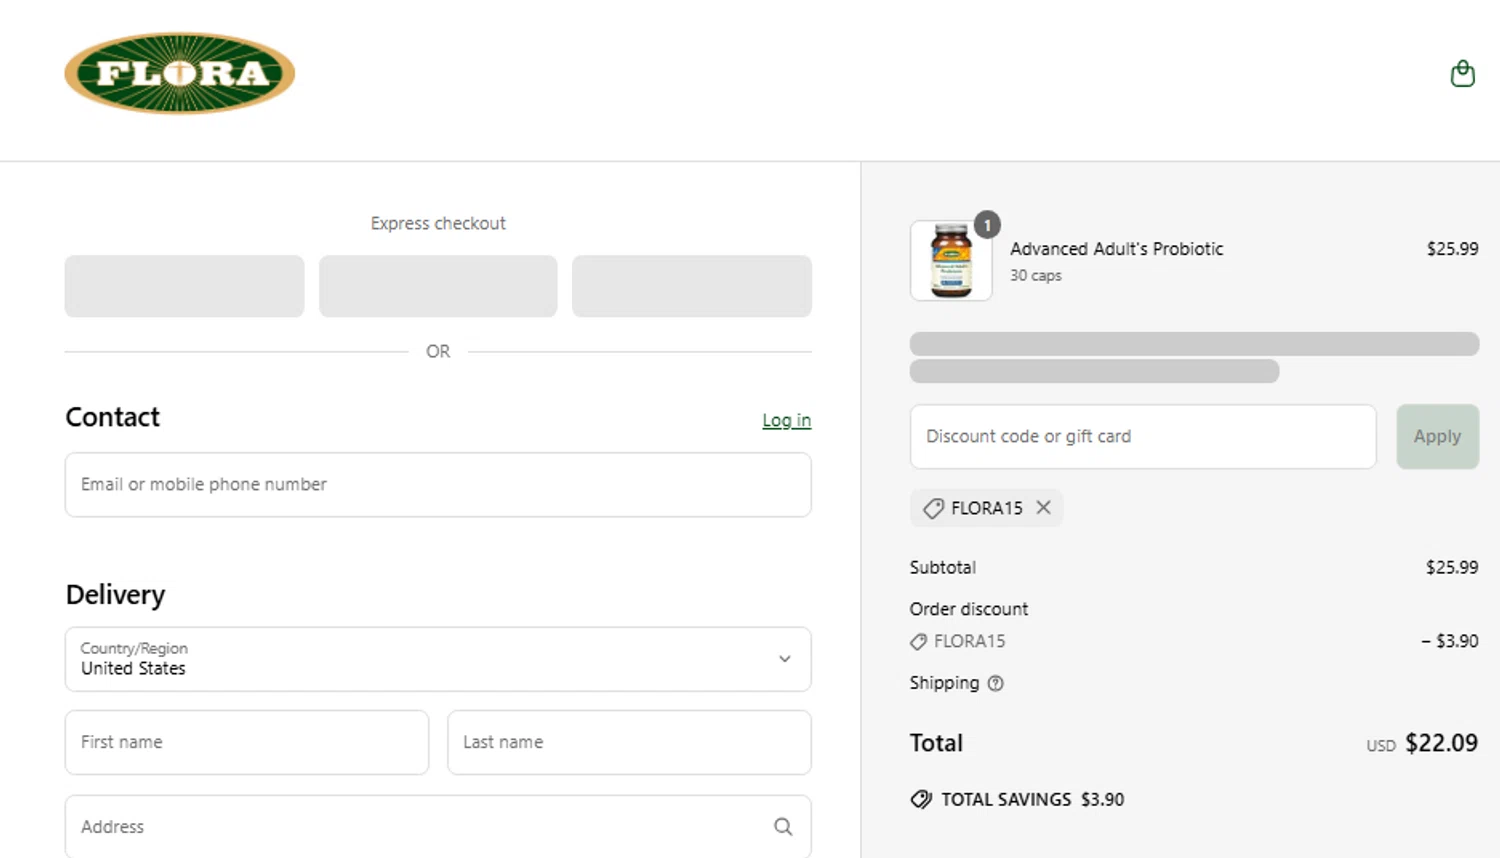Click the Subtotal label
This screenshot has height=858, width=1500.
click(942, 567)
